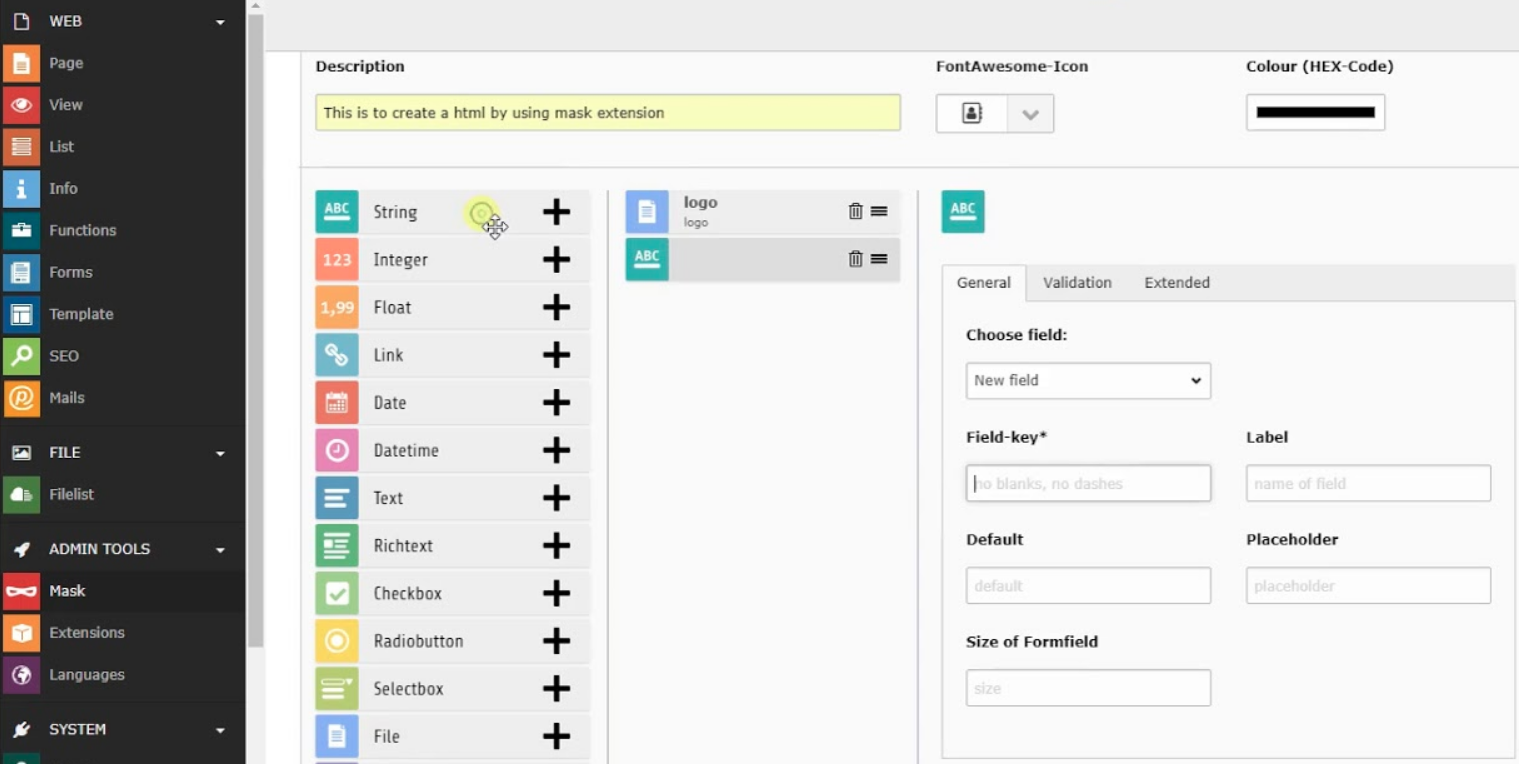This screenshot has height=764, width=1519.
Task: Click the Datetime clock icon
Action: (x=337, y=450)
